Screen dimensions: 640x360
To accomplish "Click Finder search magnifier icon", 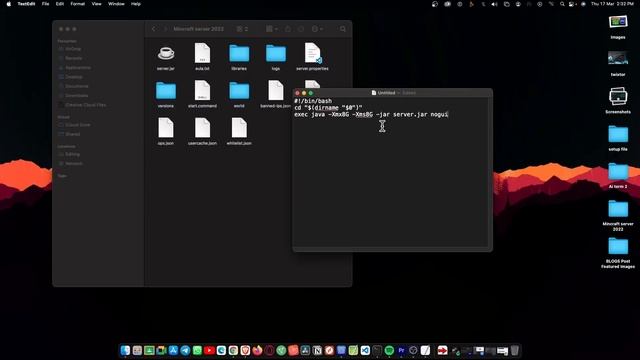I will coord(343,29).
